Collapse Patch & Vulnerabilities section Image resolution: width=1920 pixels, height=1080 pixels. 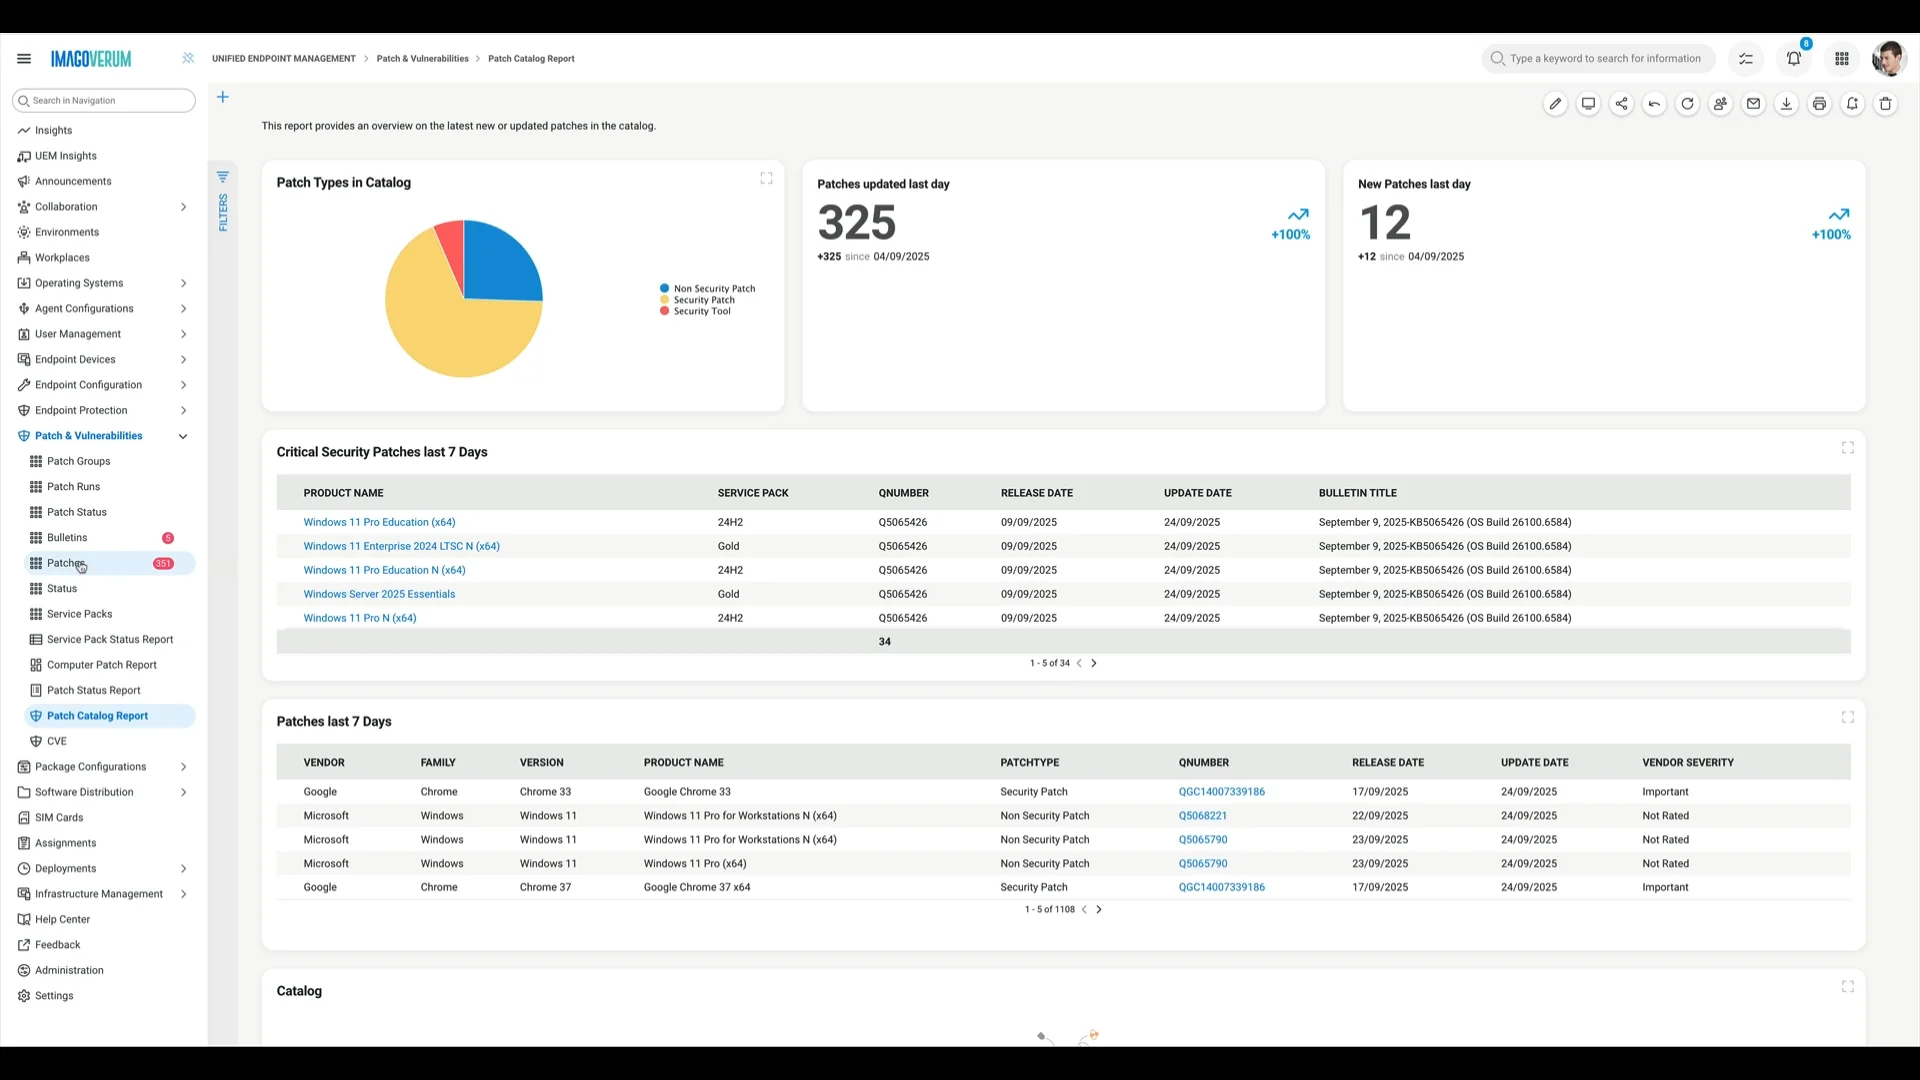183,437
